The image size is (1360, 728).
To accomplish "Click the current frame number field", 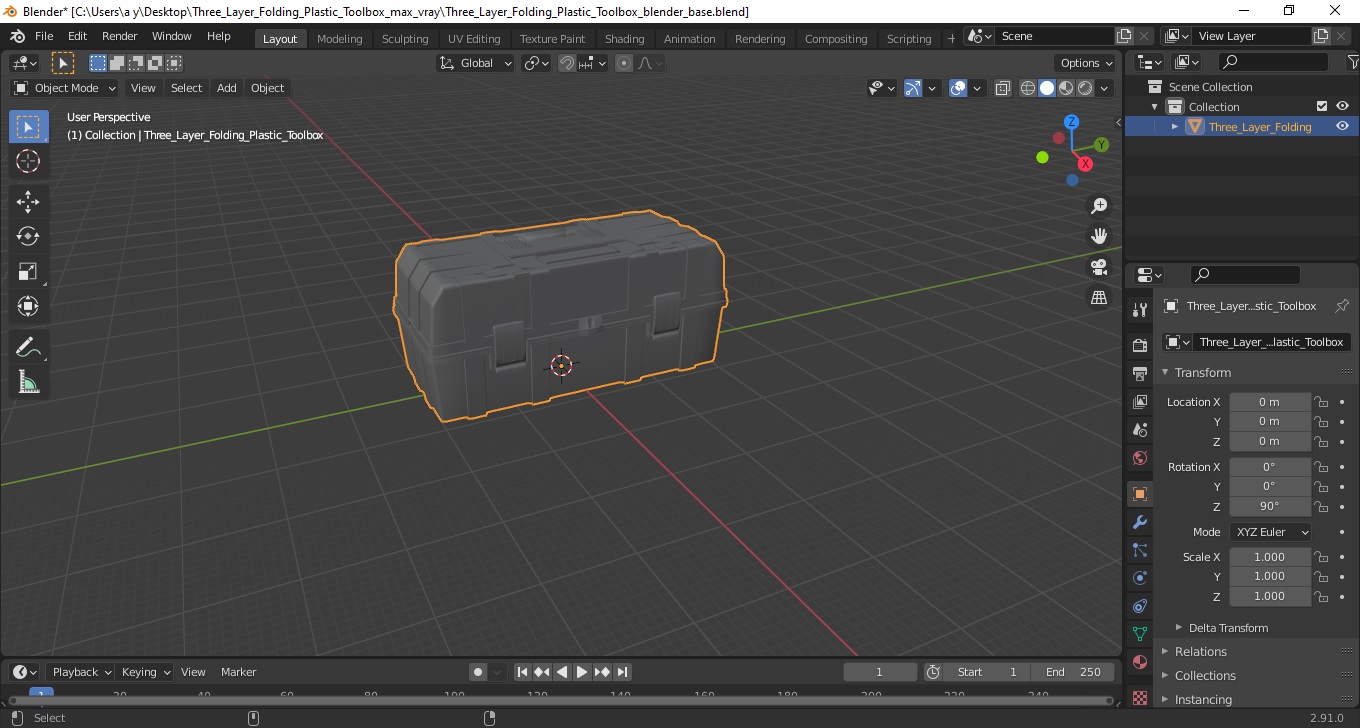I will coord(880,672).
